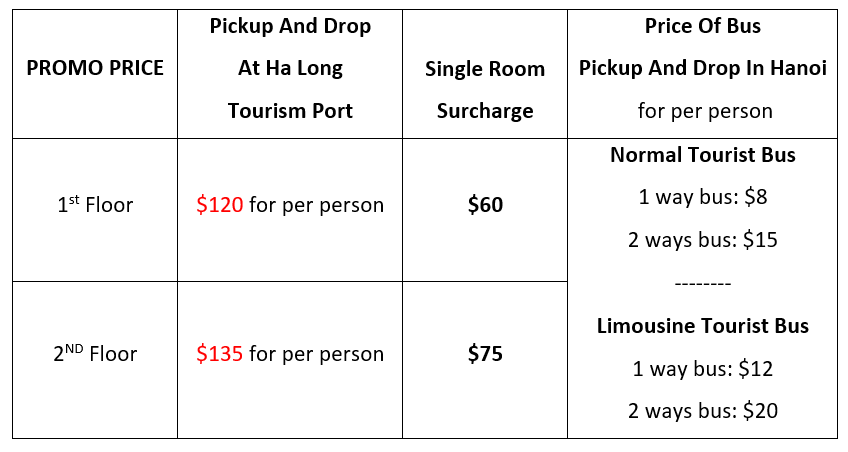Select the Limousine Tourist Bus heading
The image size is (848, 452).
click(x=702, y=326)
